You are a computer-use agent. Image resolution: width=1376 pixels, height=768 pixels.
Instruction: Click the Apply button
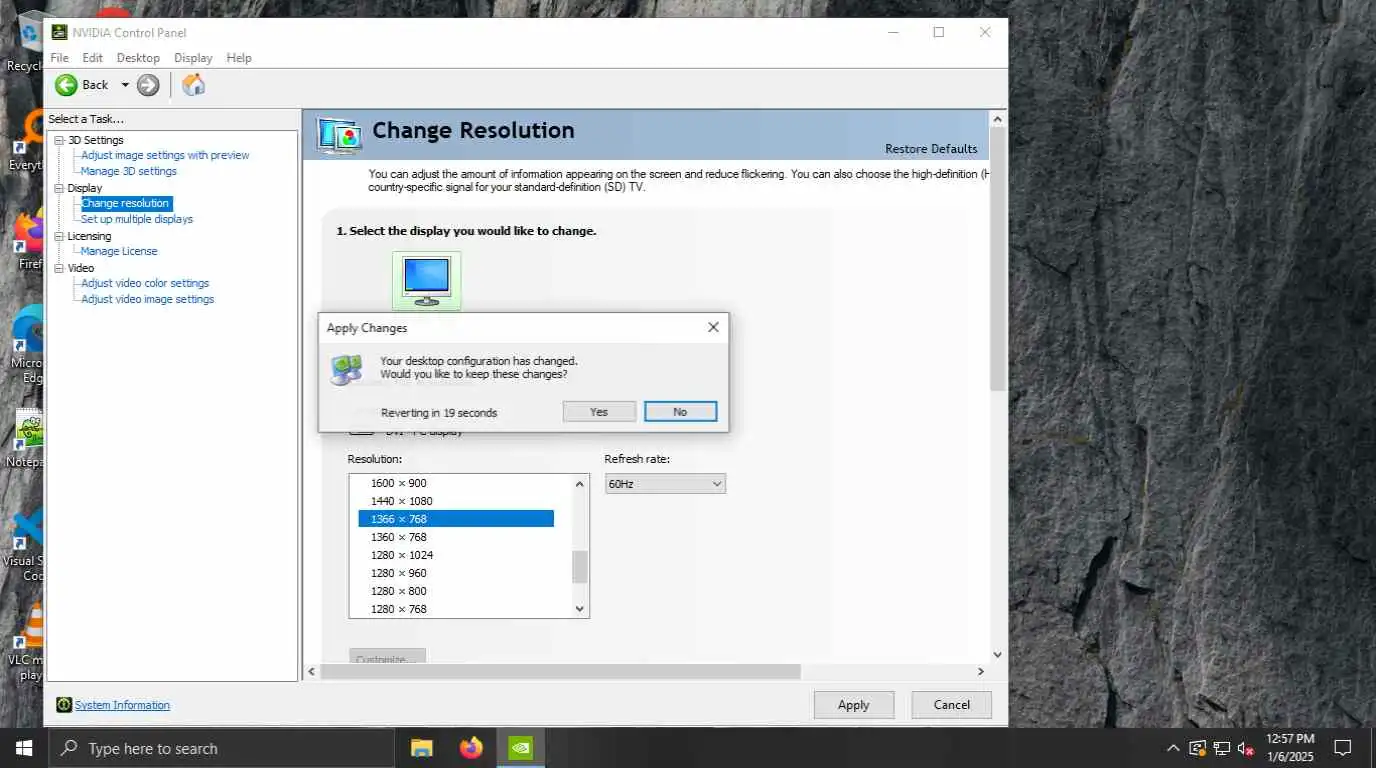coord(854,705)
